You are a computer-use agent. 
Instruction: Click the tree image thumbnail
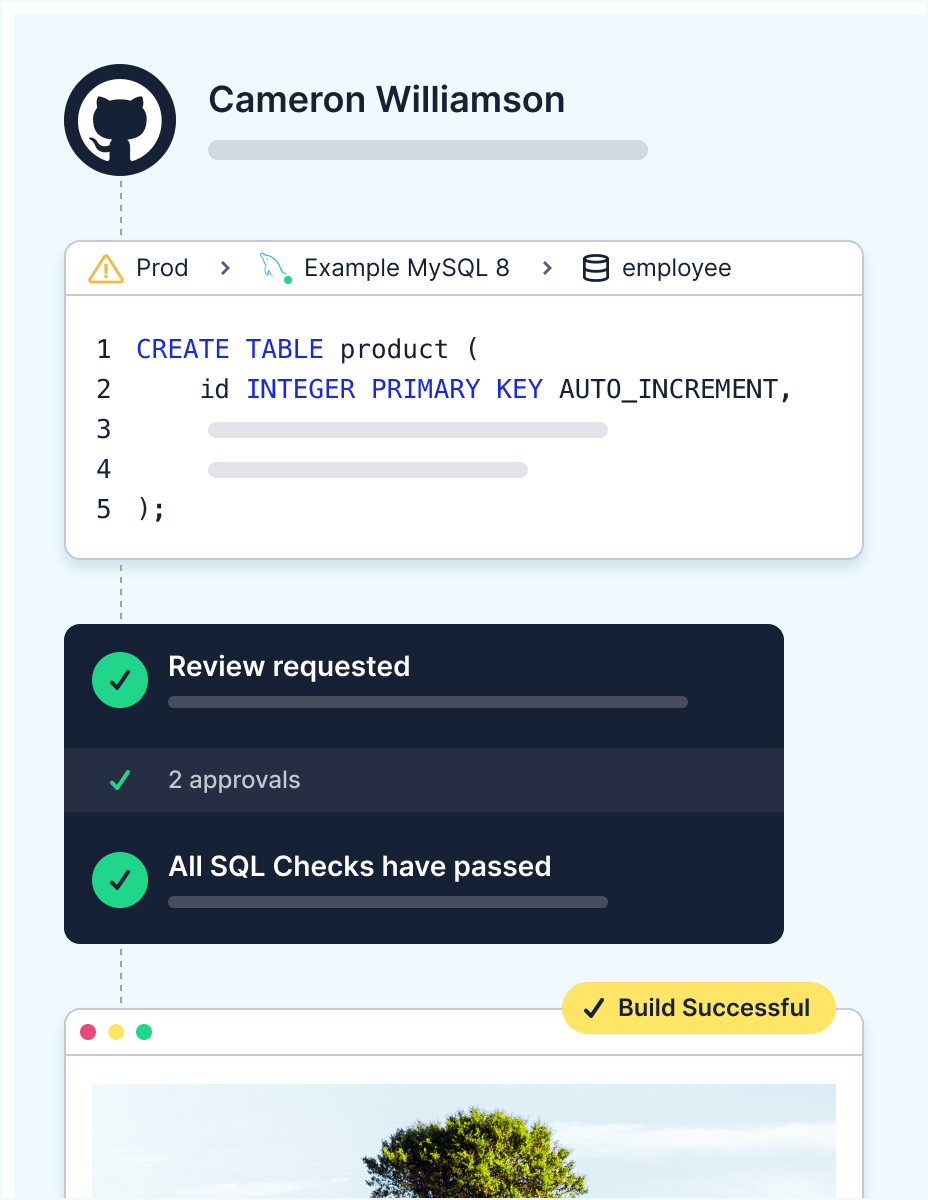[464, 1142]
